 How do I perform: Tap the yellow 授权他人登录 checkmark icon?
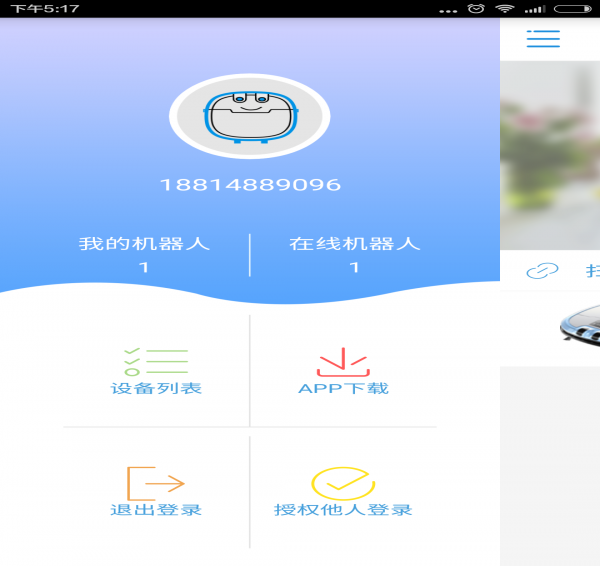click(343, 483)
